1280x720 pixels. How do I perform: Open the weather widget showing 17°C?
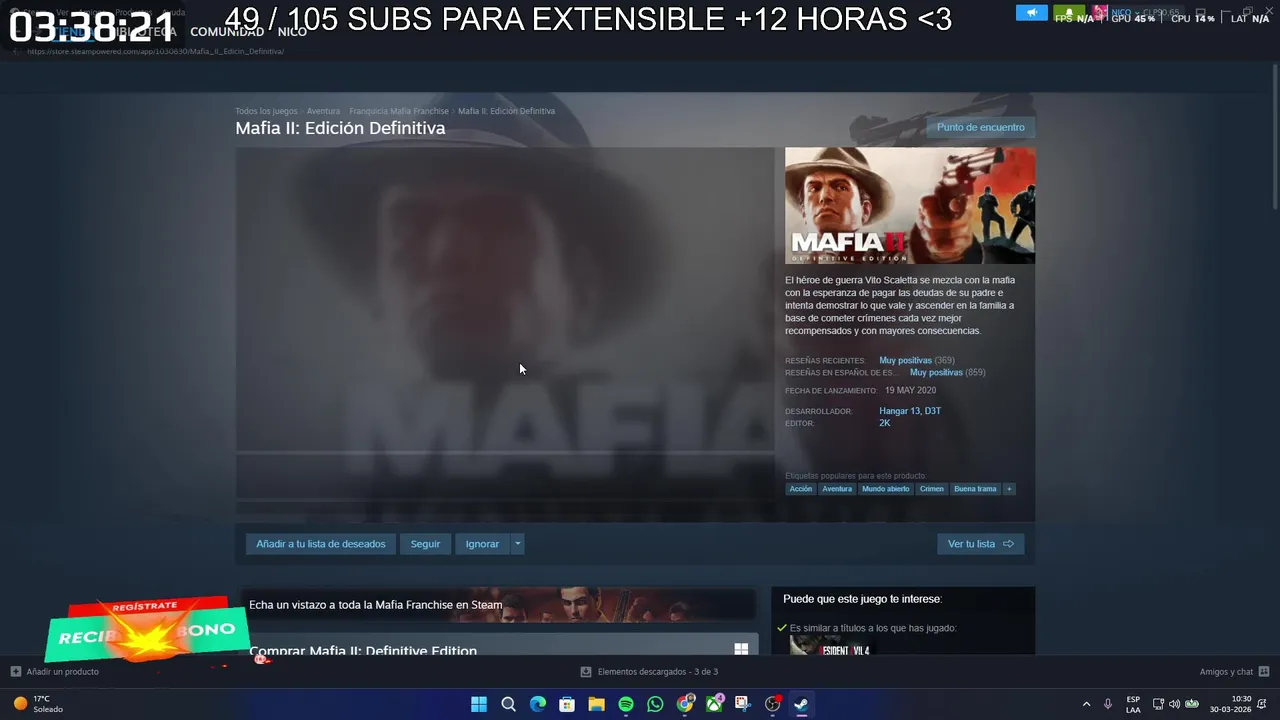coord(38,704)
